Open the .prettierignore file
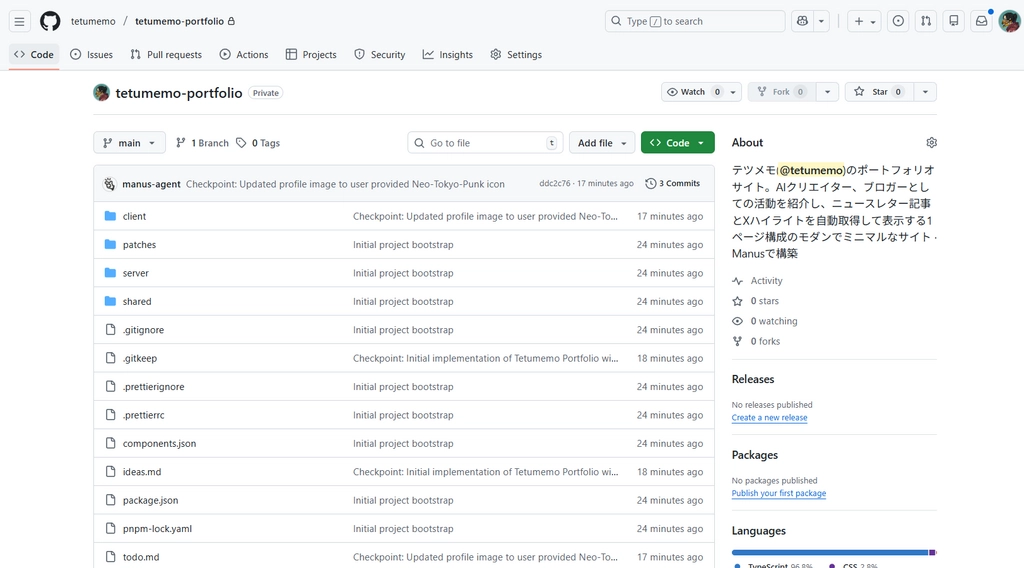This screenshot has height=568, width=1024. (153, 387)
